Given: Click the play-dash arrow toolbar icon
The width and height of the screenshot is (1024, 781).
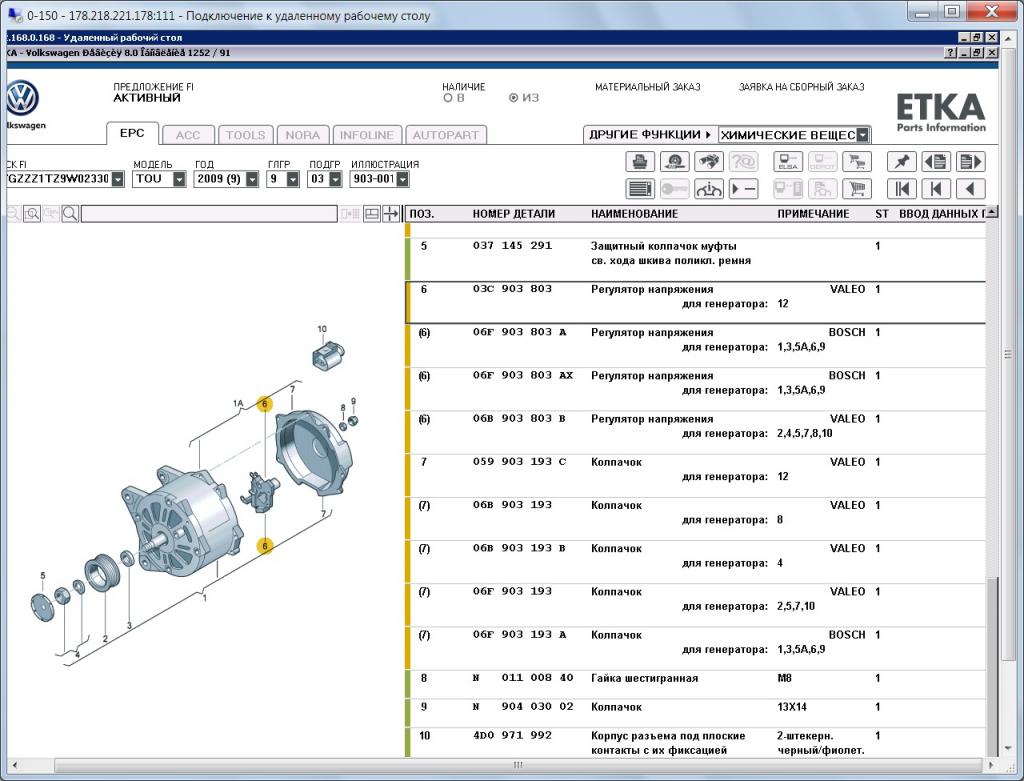Looking at the screenshot, I should pos(744,189).
